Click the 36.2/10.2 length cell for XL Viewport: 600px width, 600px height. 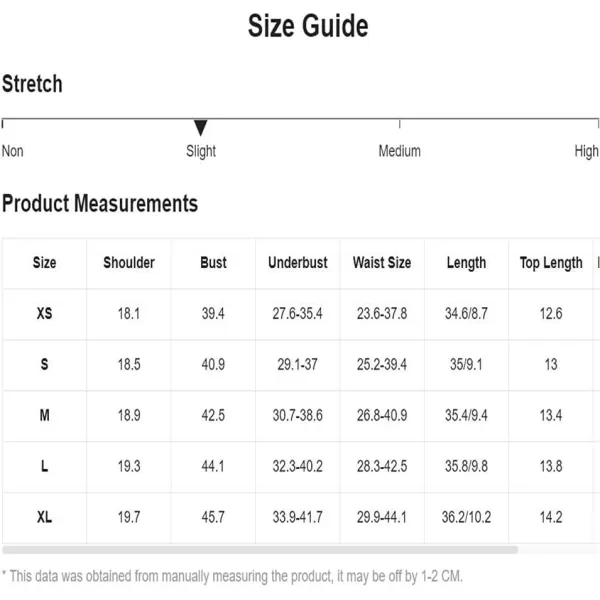click(466, 517)
